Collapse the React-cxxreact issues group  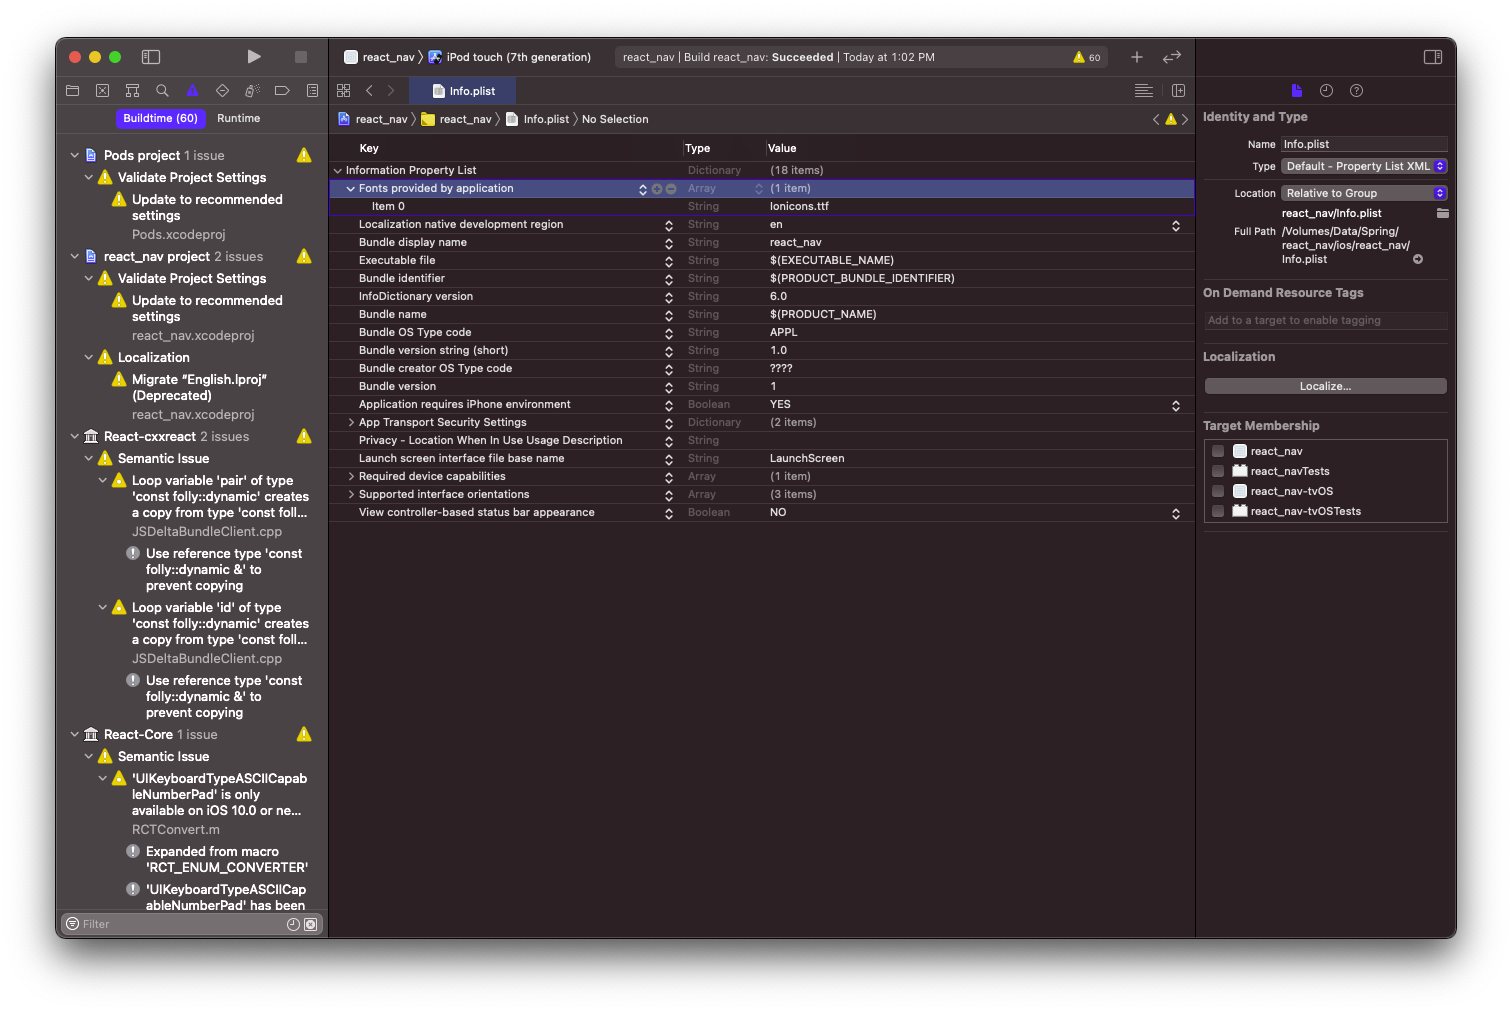tap(75, 436)
